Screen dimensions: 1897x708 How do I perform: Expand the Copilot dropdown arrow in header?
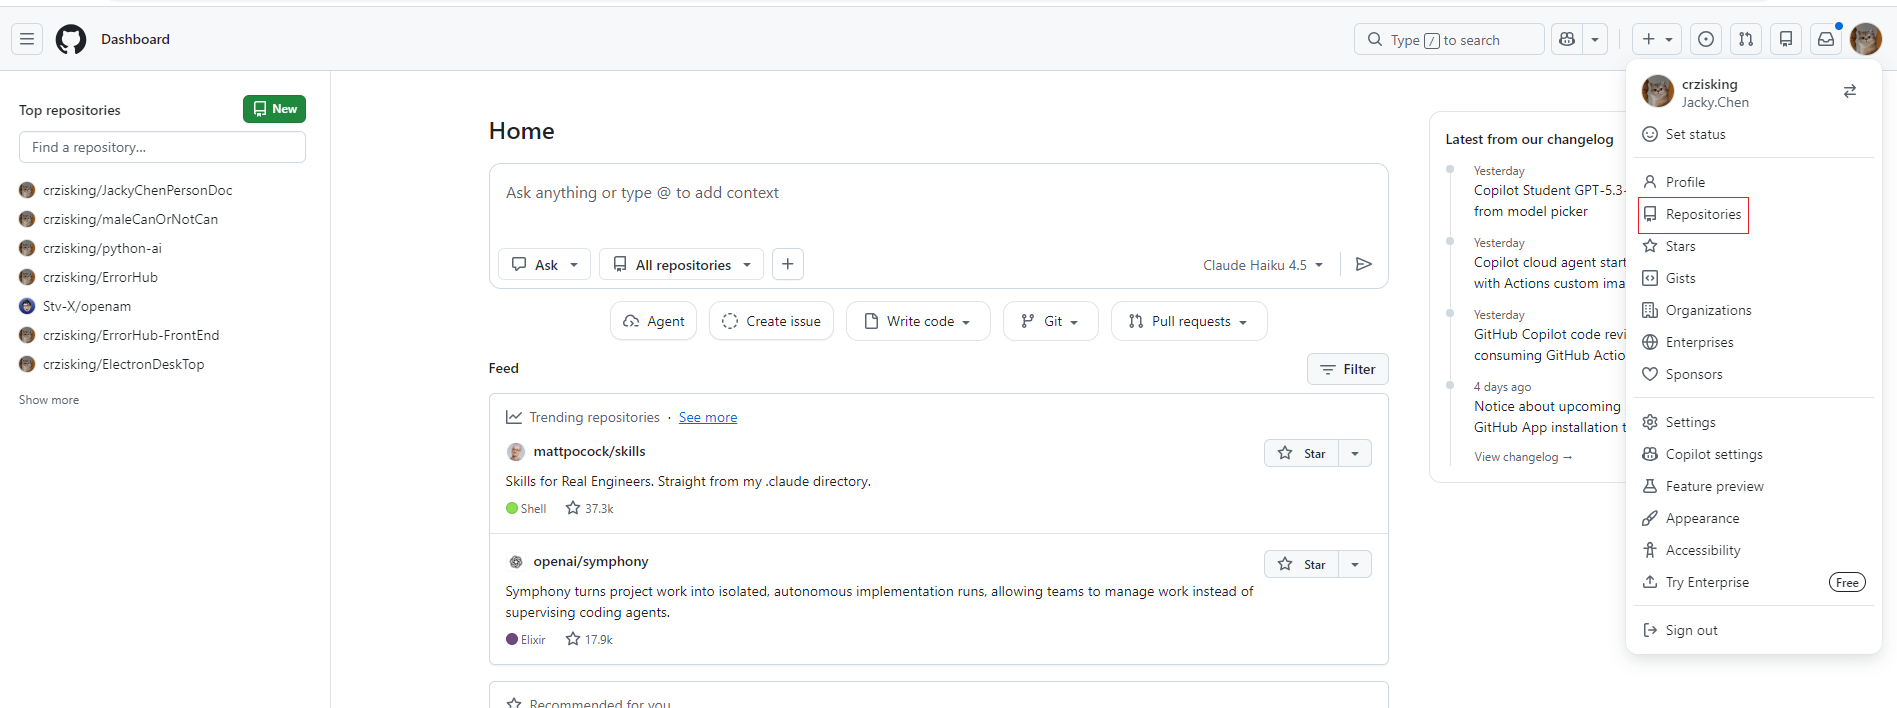[x=1595, y=39]
